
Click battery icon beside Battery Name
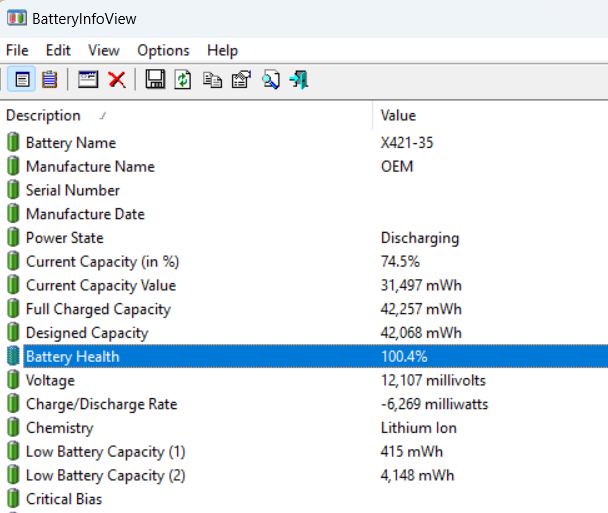tap(13, 142)
